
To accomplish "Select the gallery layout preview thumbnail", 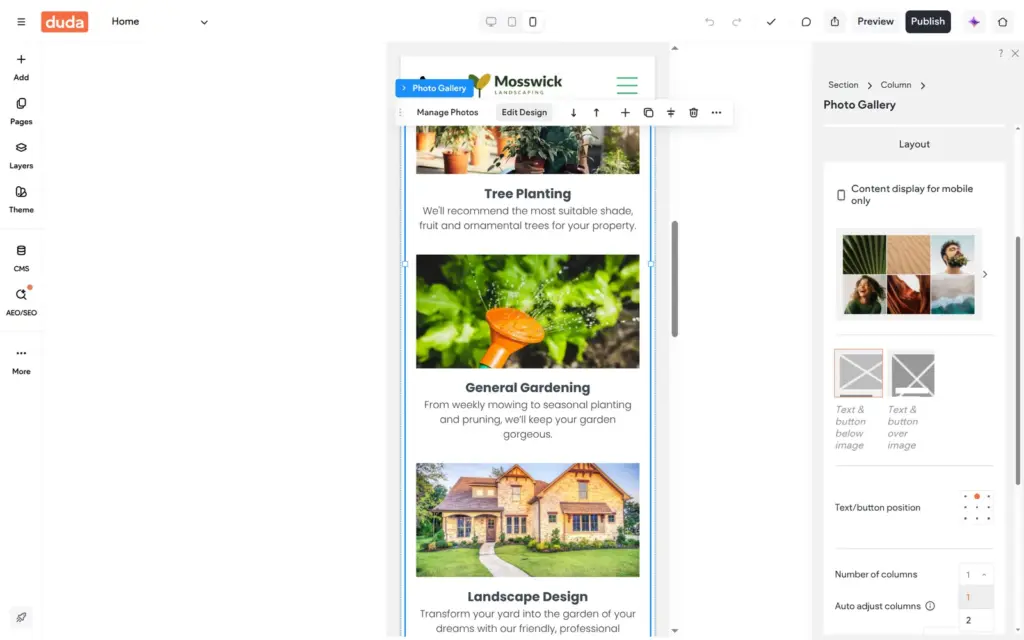I will (x=908, y=274).
